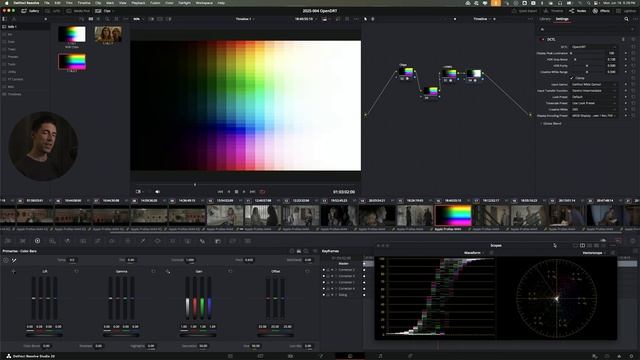Open the DCTL OpenDRT dropdown
Screen dimensions: 640x360
[593, 47]
